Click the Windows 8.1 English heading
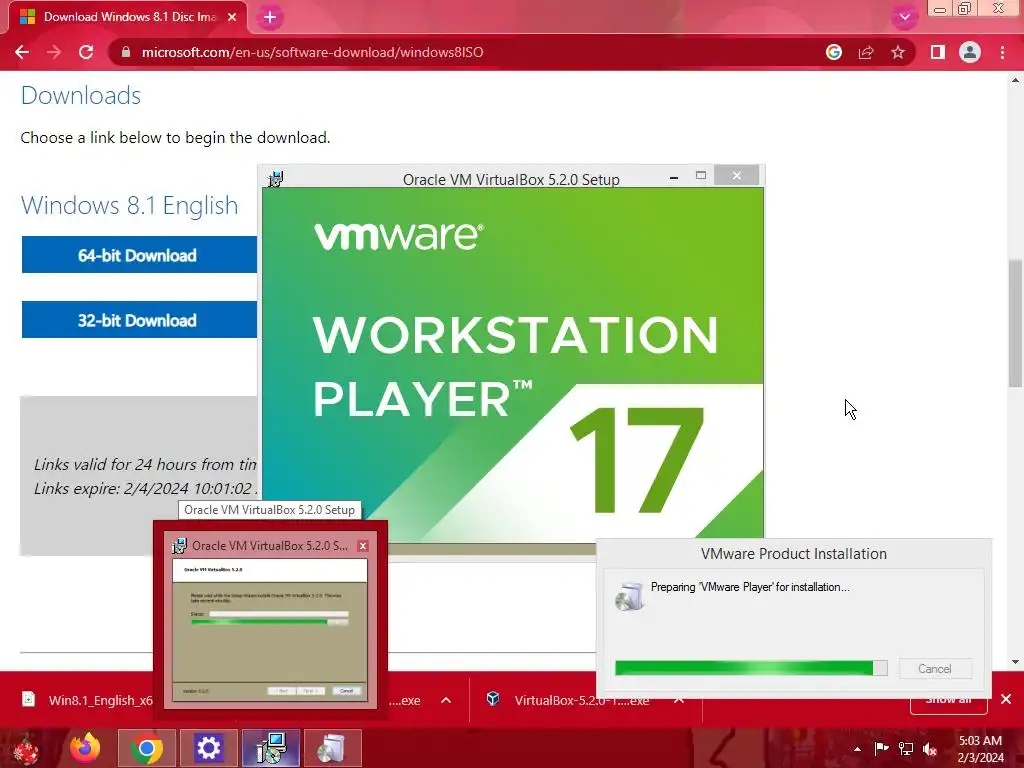Image resolution: width=1024 pixels, height=768 pixels. pyautogui.click(x=129, y=205)
